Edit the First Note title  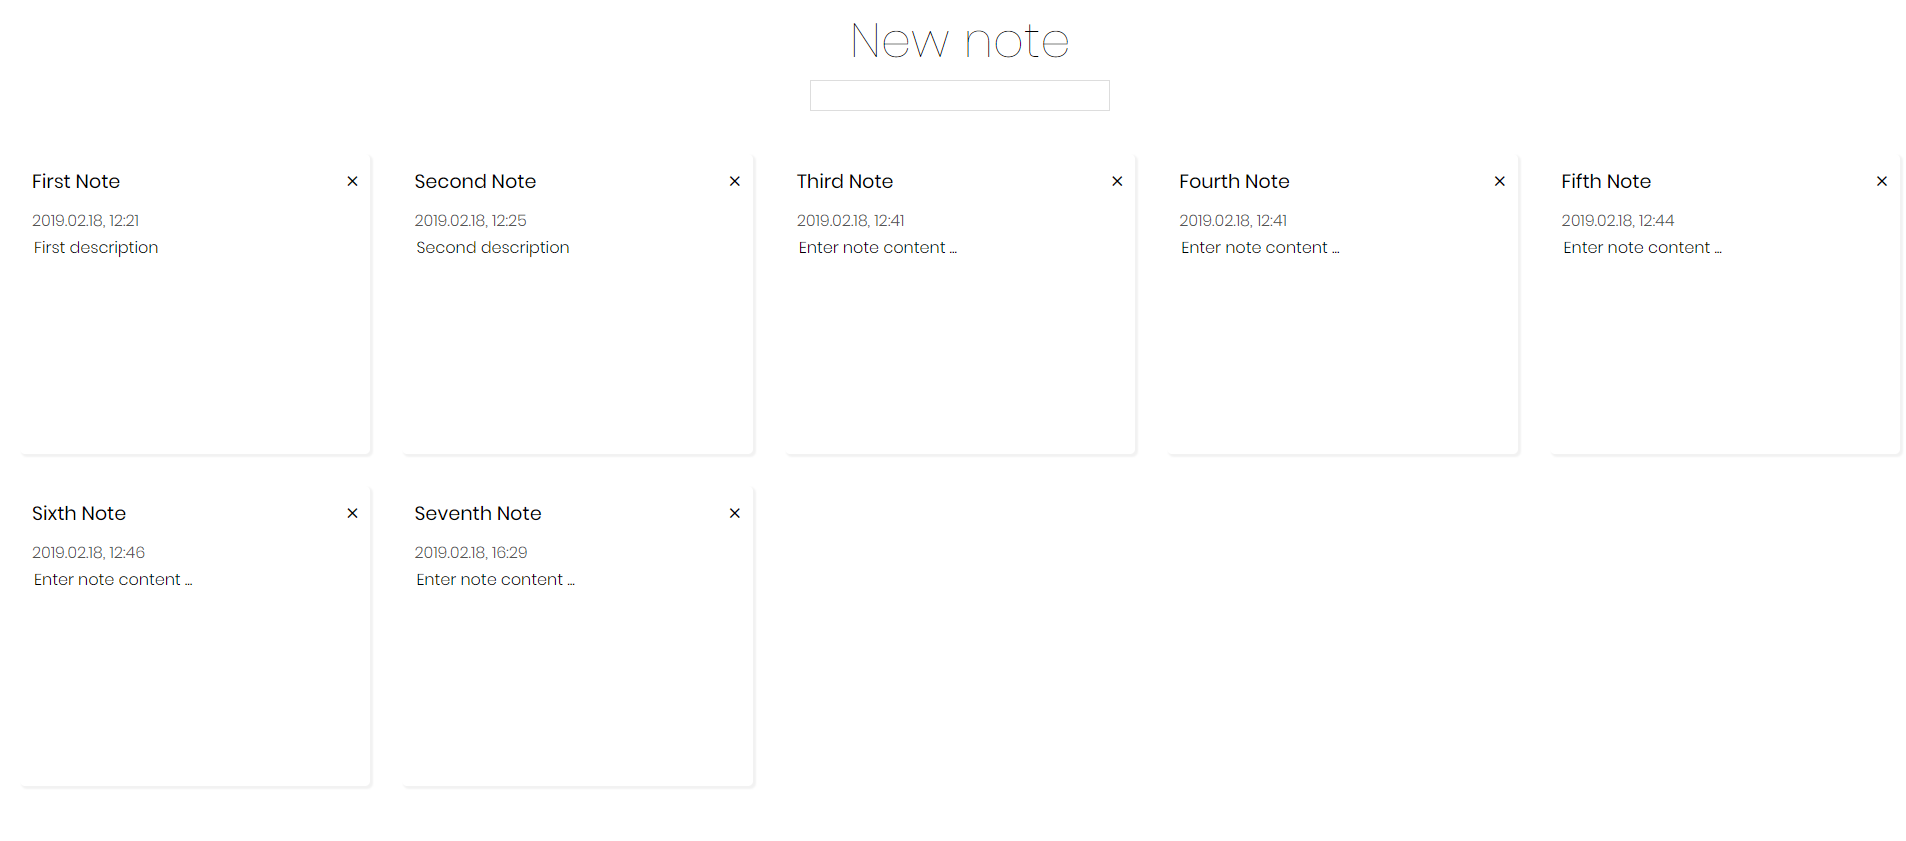click(x=75, y=181)
